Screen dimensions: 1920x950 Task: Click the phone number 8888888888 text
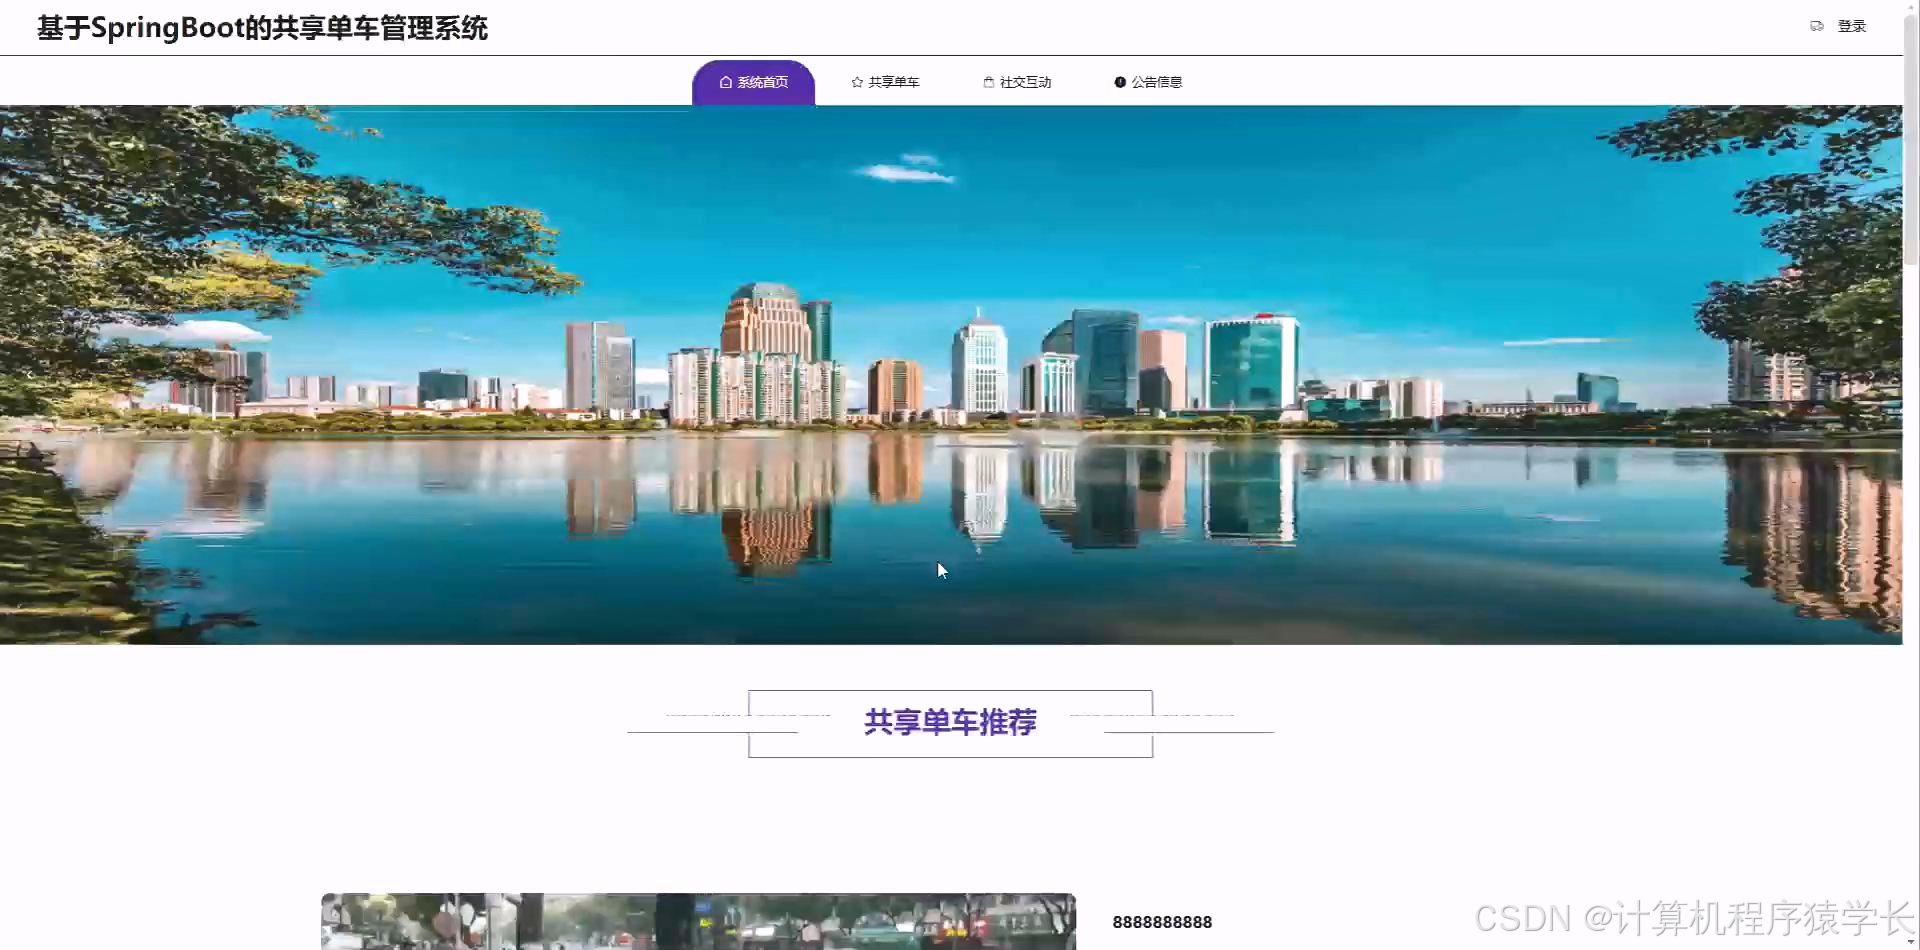click(1162, 921)
